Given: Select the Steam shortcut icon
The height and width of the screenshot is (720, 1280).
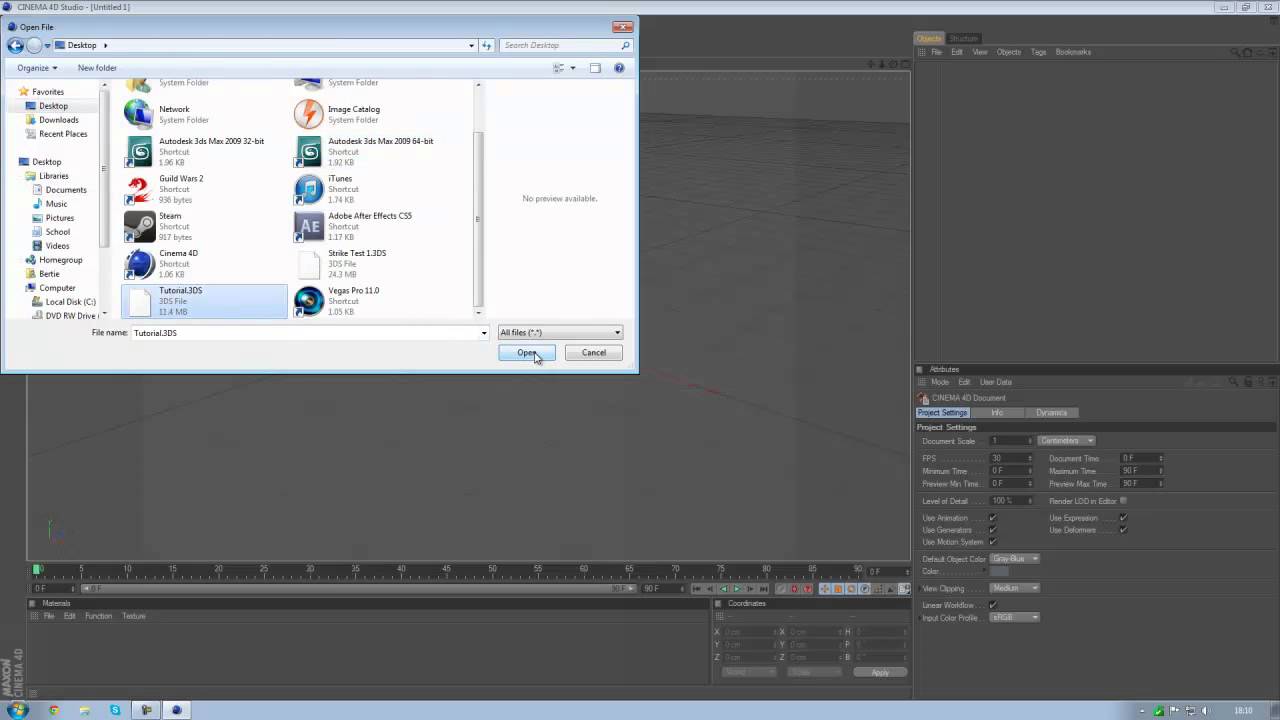Looking at the screenshot, I should click(x=139, y=226).
